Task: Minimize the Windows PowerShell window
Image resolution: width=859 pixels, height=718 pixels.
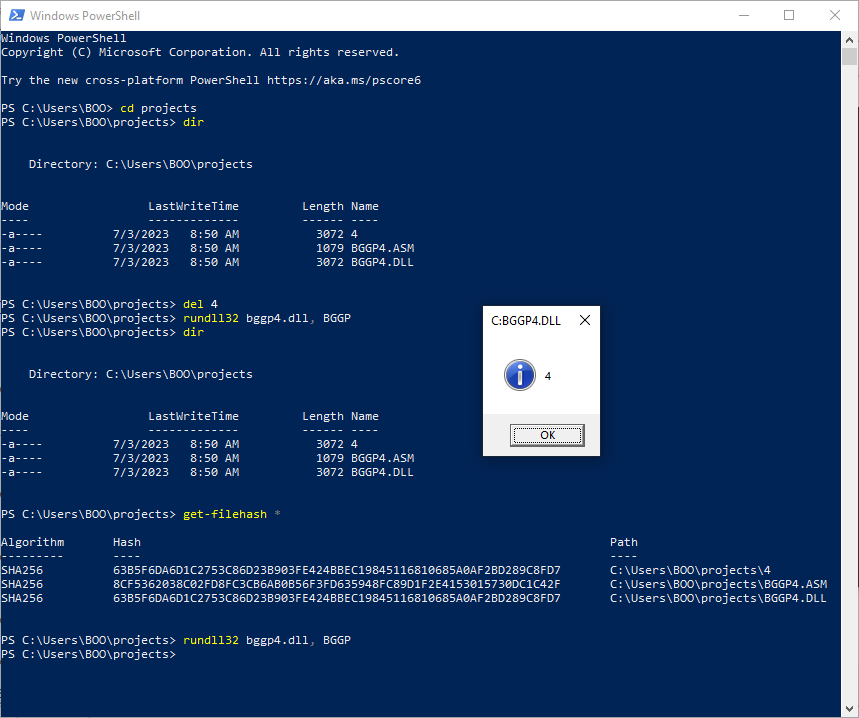Action: (x=742, y=16)
